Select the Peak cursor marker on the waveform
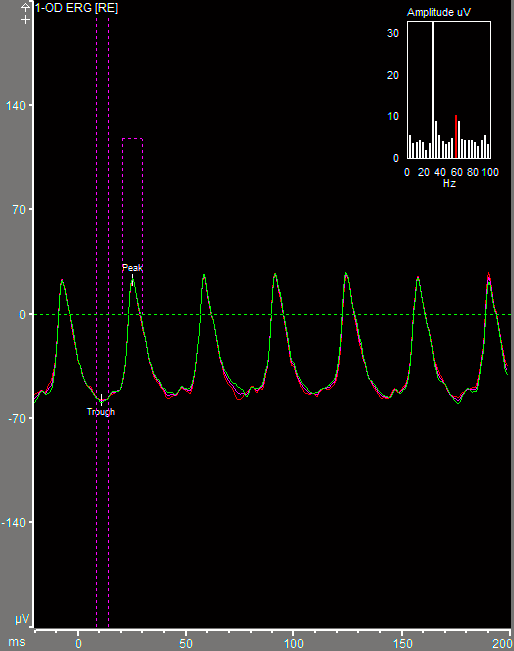 click(x=132, y=280)
